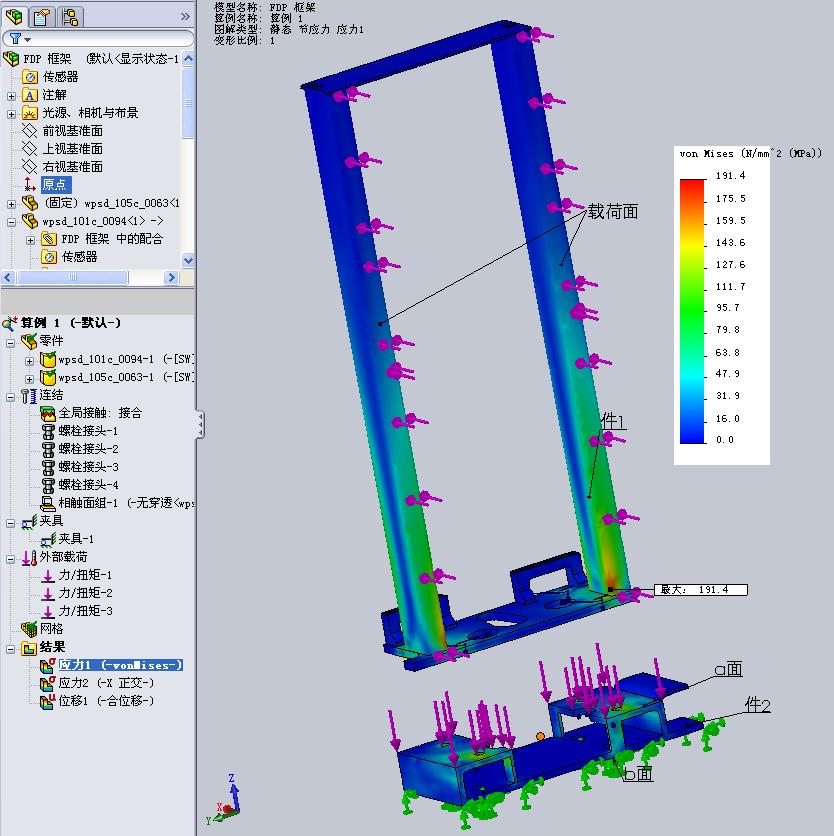Select the 原点 origin item
This screenshot has height=836, width=834.
coord(55,185)
